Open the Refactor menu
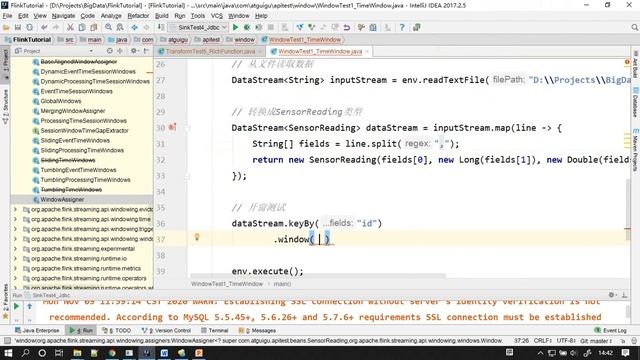 pyautogui.click(x=138, y=16)
